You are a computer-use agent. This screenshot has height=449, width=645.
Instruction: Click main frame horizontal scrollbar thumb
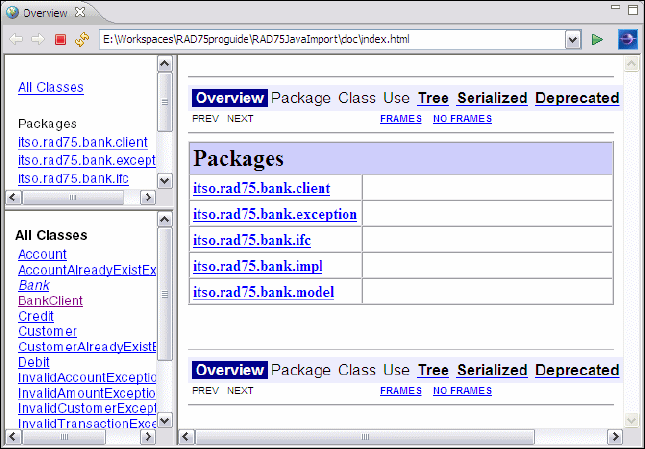tap(365, 437)
